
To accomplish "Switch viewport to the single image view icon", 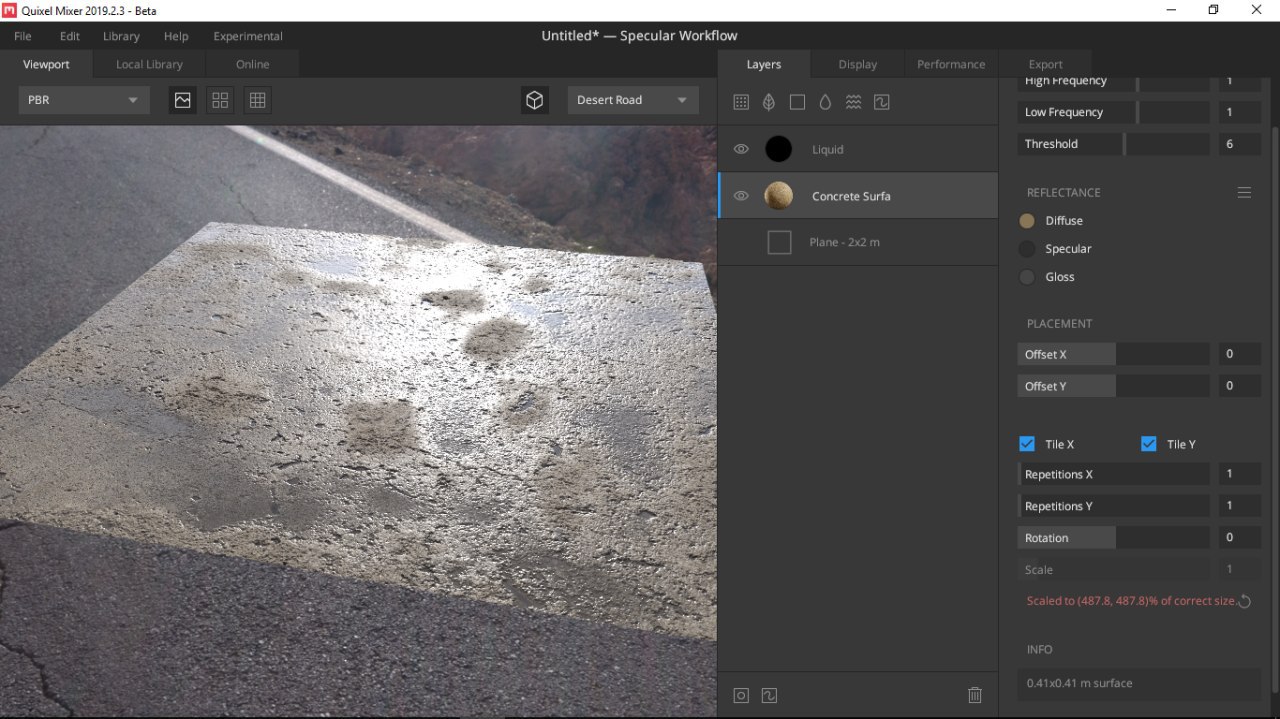I will (x=183, y=100).
